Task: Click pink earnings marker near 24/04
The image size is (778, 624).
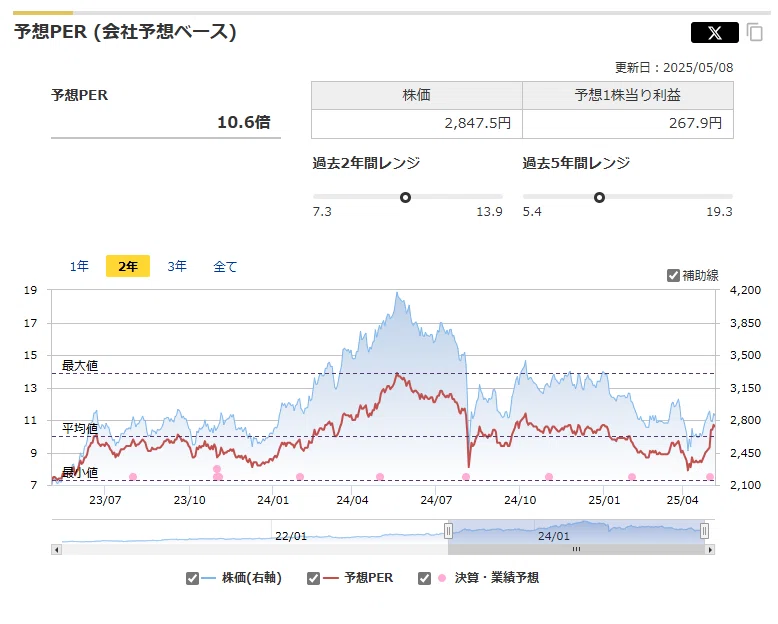Action: click(x=380, y=477)
